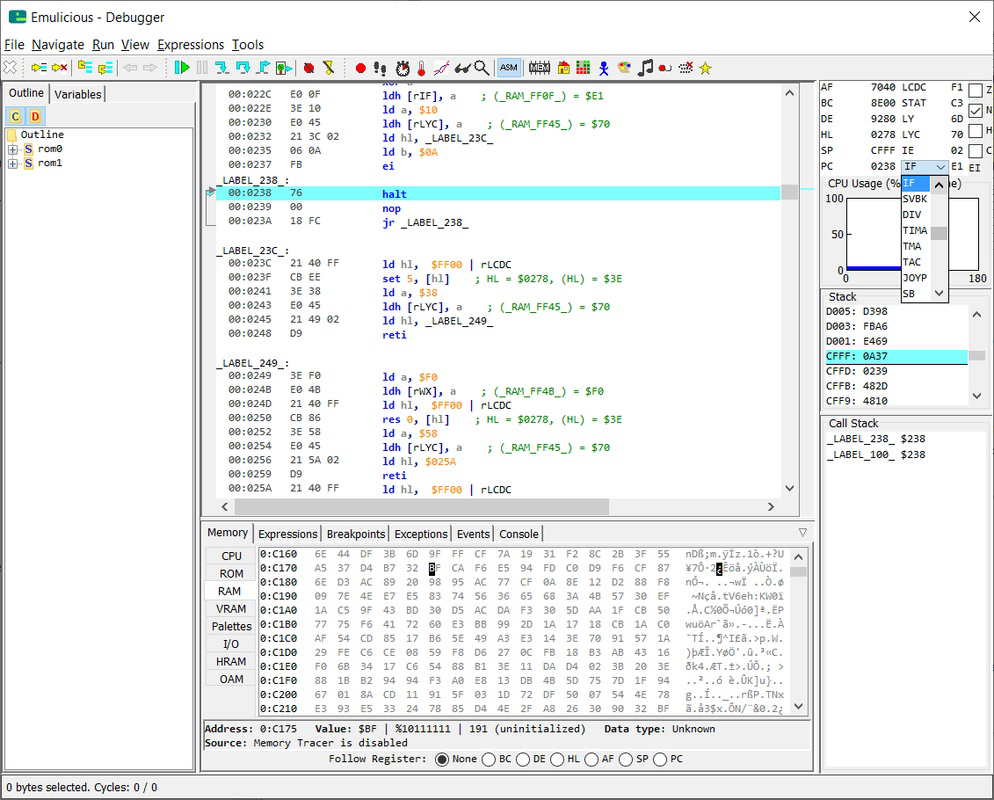This screenshot has height=800, width=994.
Task: Click the memory view vertical scrollbar
Action: [x=799, y=632]
